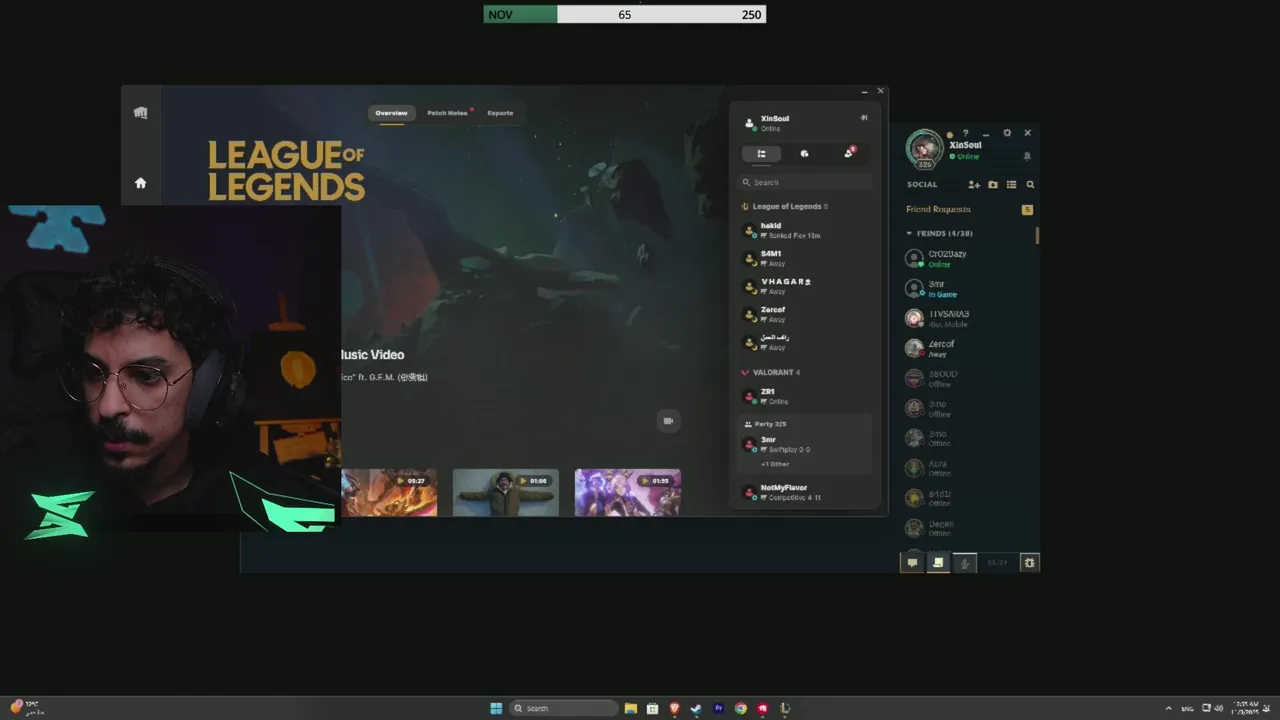
Task: Open the chat messages icon in Riot panel
Action: click(804, 154)
